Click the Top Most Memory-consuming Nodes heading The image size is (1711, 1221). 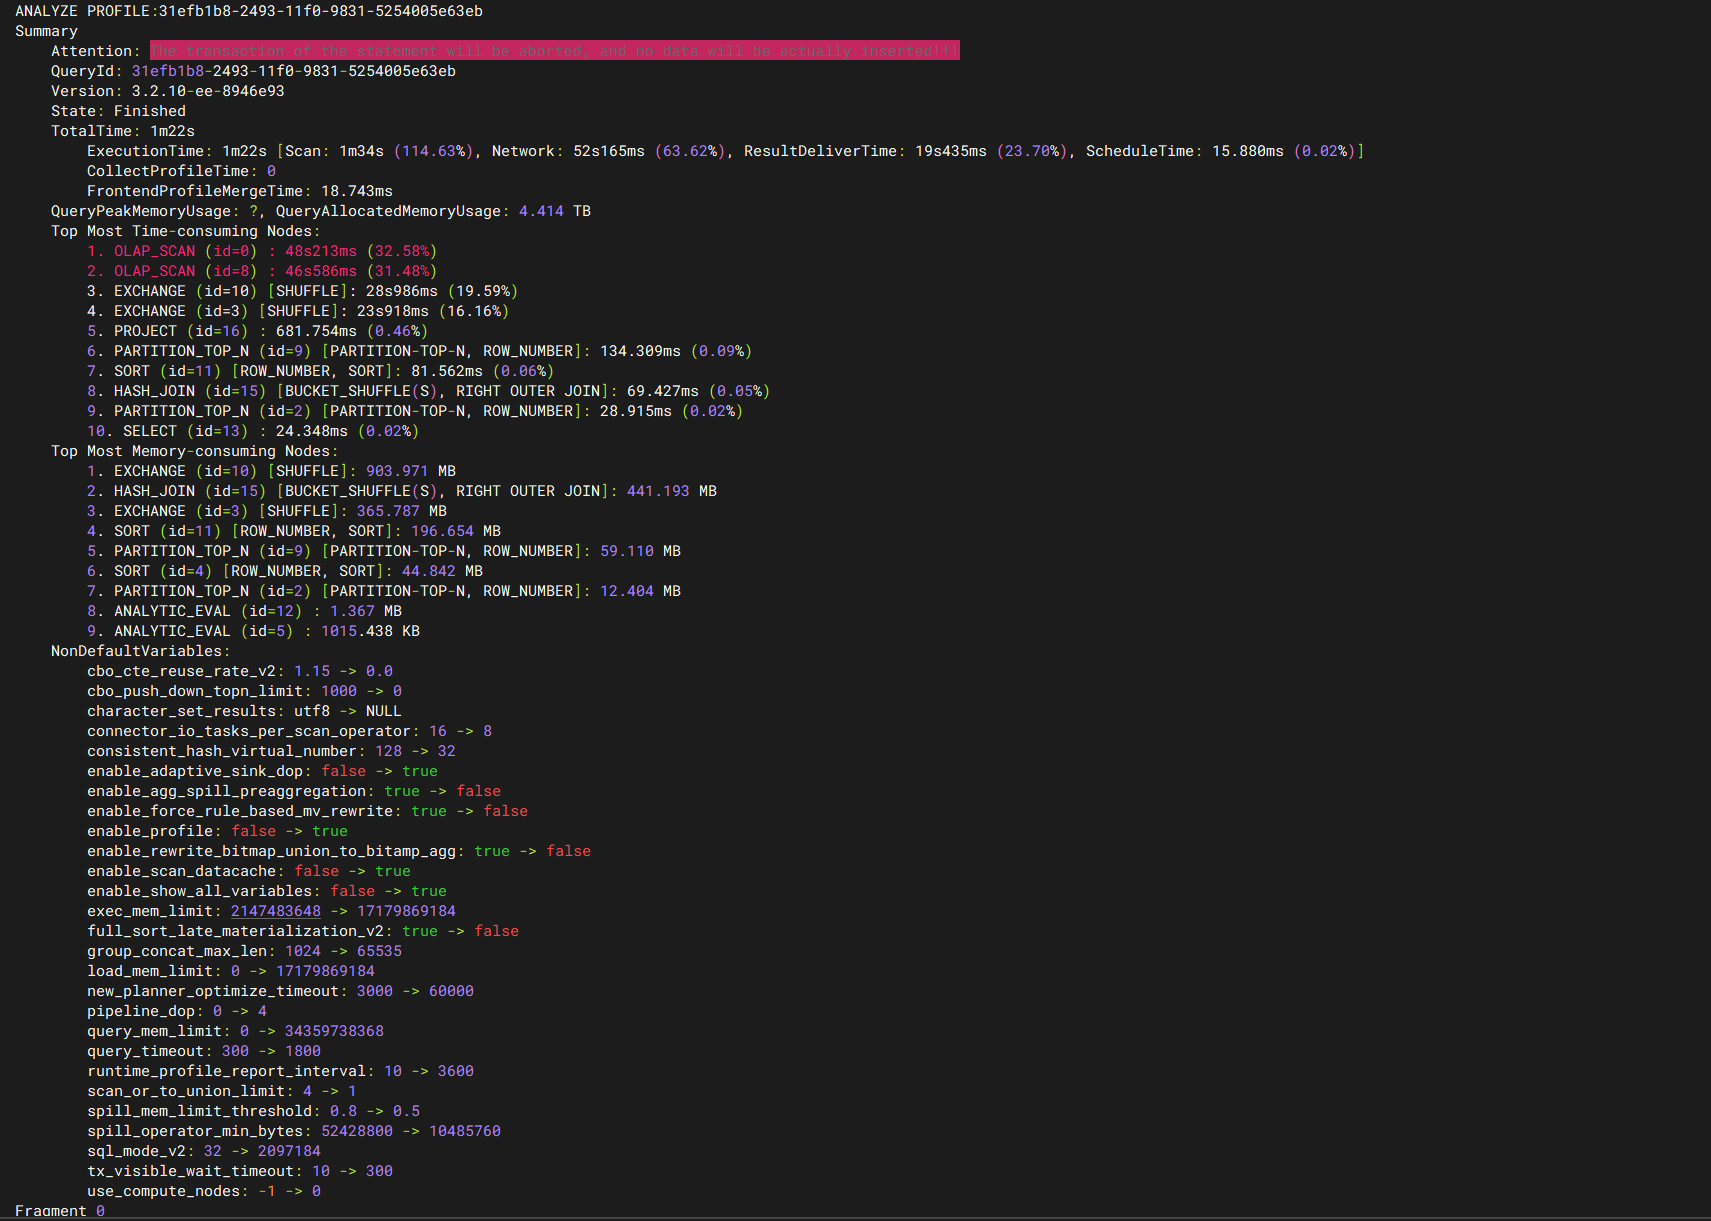(x=194, y=451)
